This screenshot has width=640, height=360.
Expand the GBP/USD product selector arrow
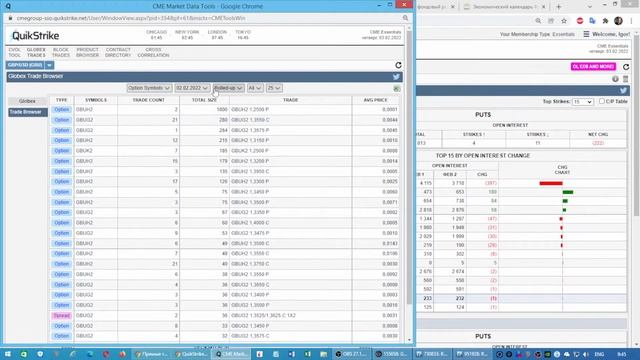click(x=49, y=65)
